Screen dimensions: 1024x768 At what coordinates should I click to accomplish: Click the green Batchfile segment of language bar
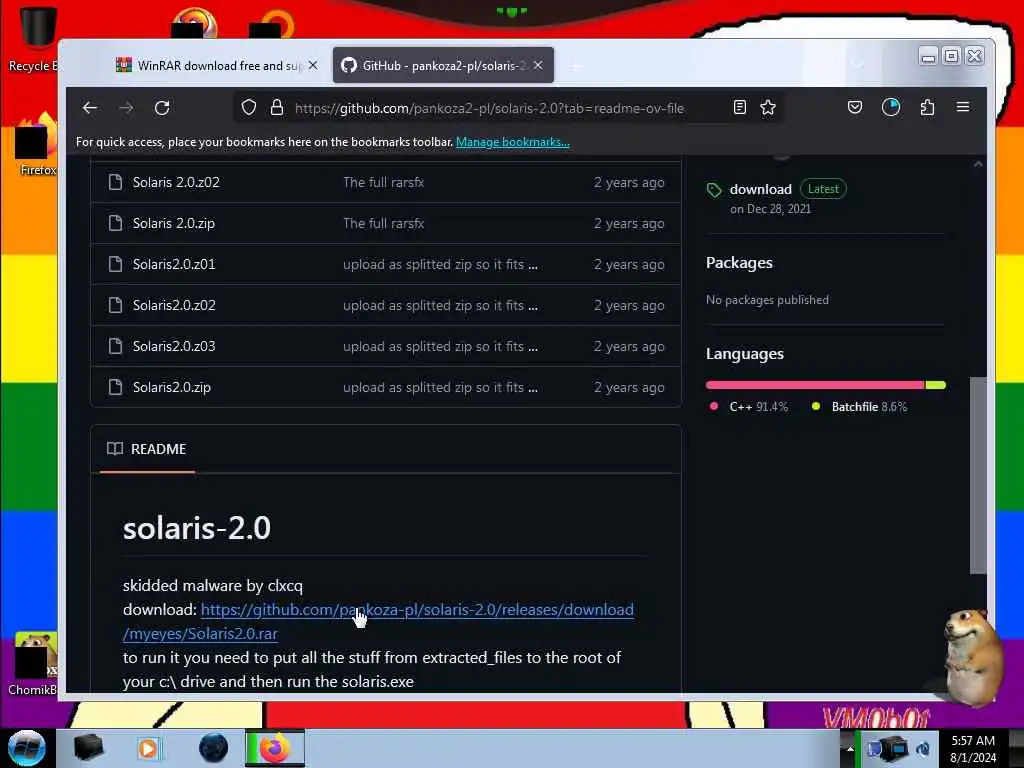936,385
